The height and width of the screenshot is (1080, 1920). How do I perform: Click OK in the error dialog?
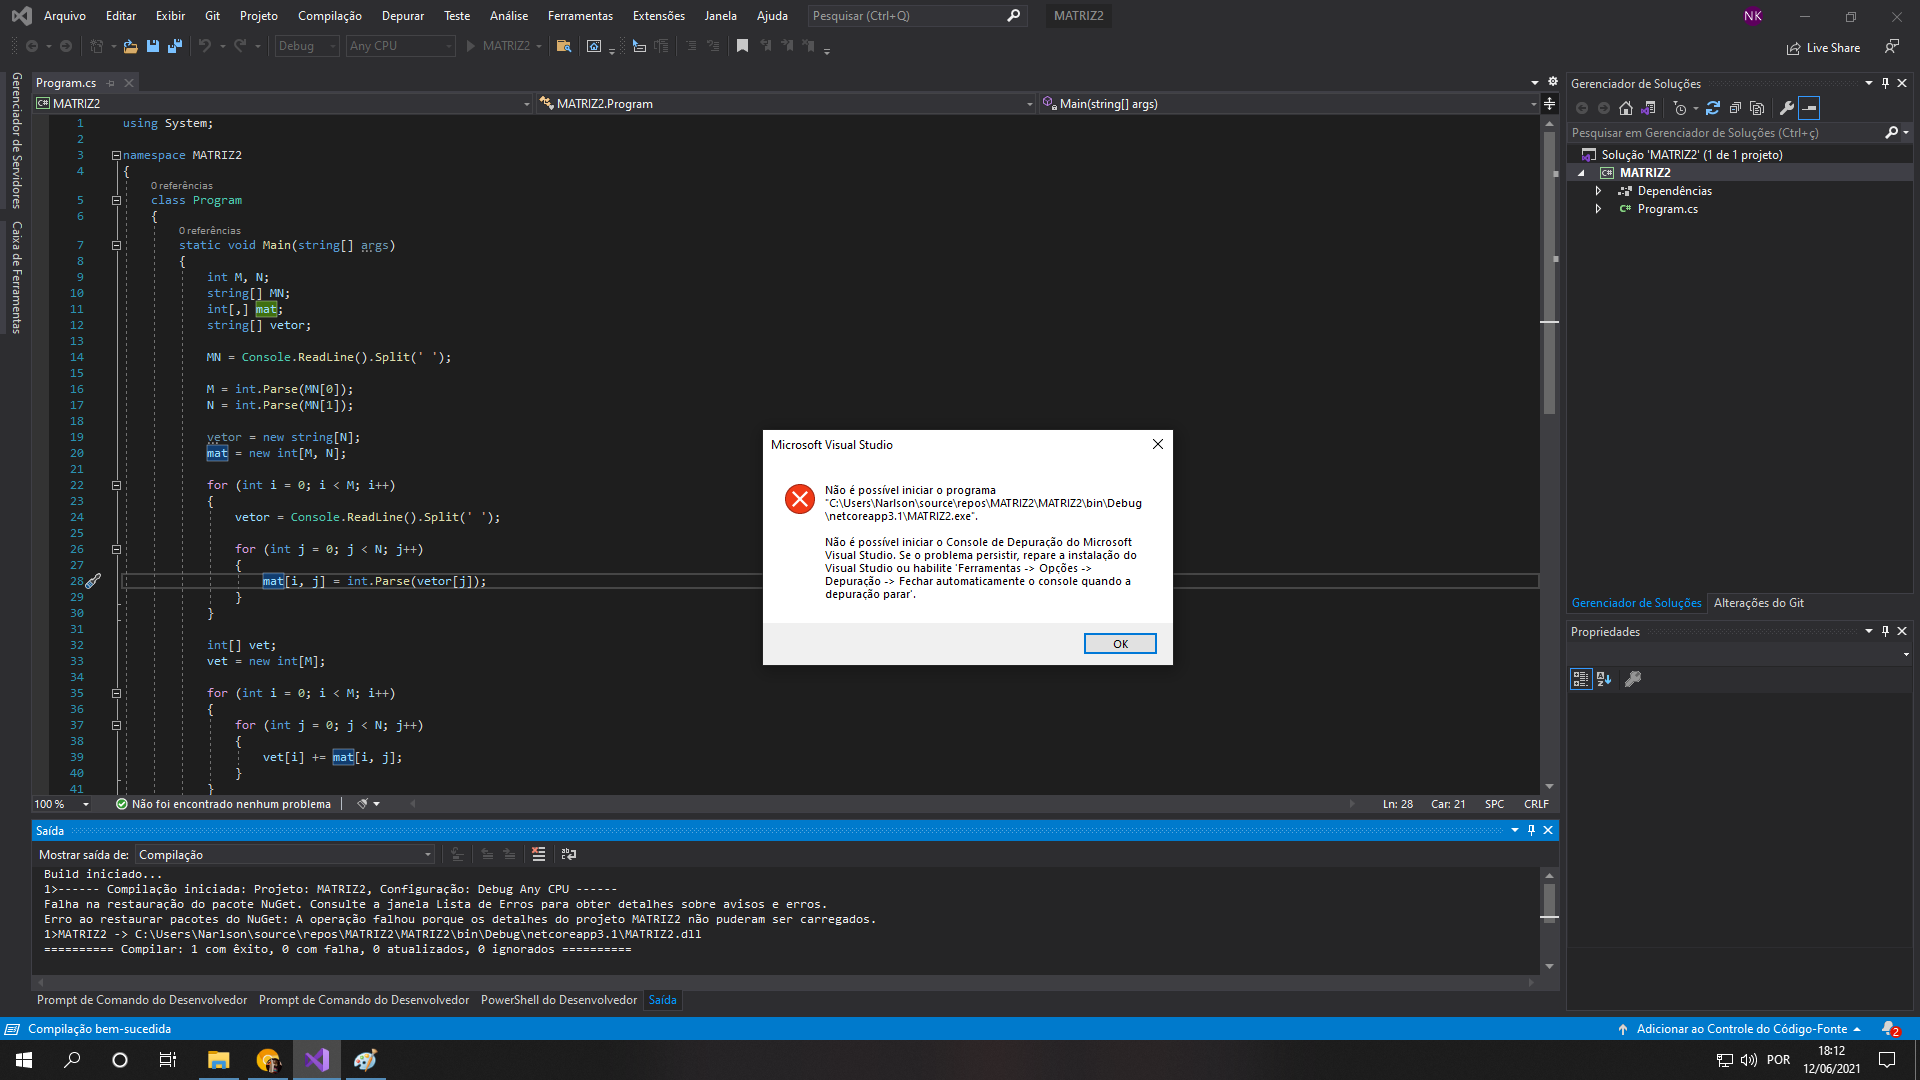[1120, 644]
